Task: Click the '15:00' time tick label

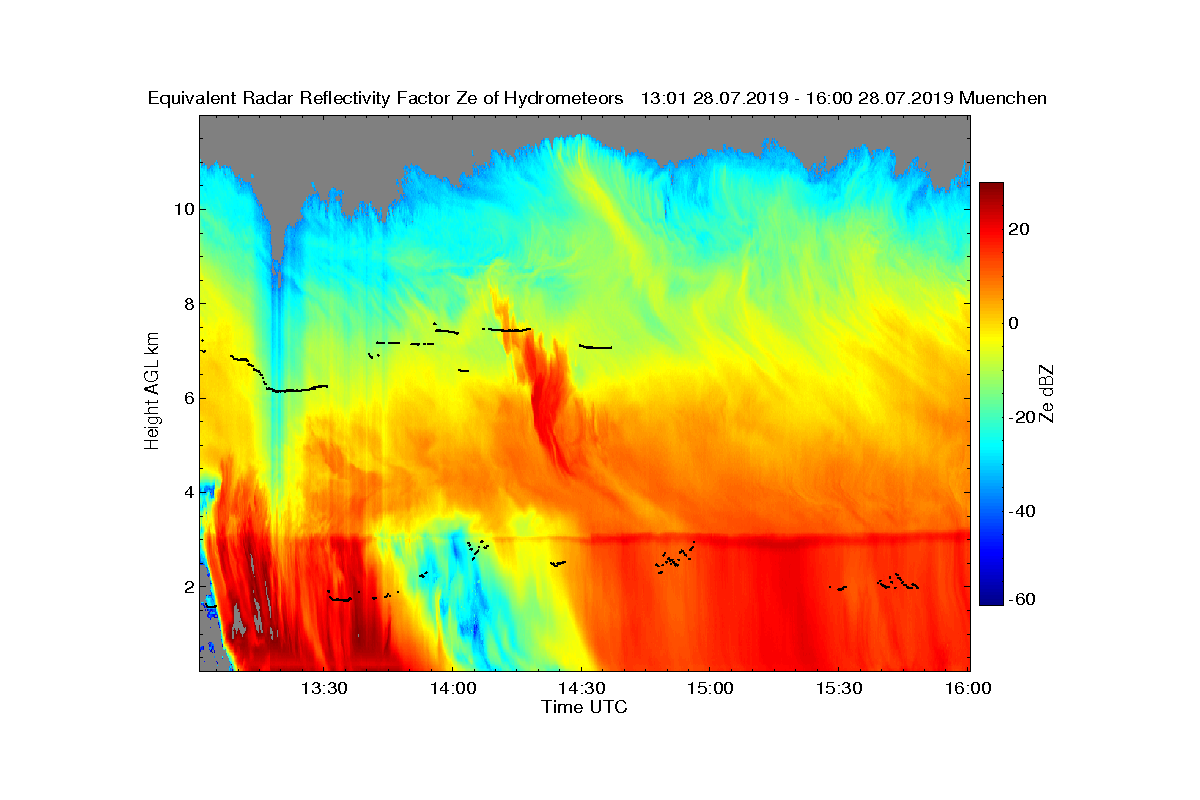Action: click(x=711, y=689)
